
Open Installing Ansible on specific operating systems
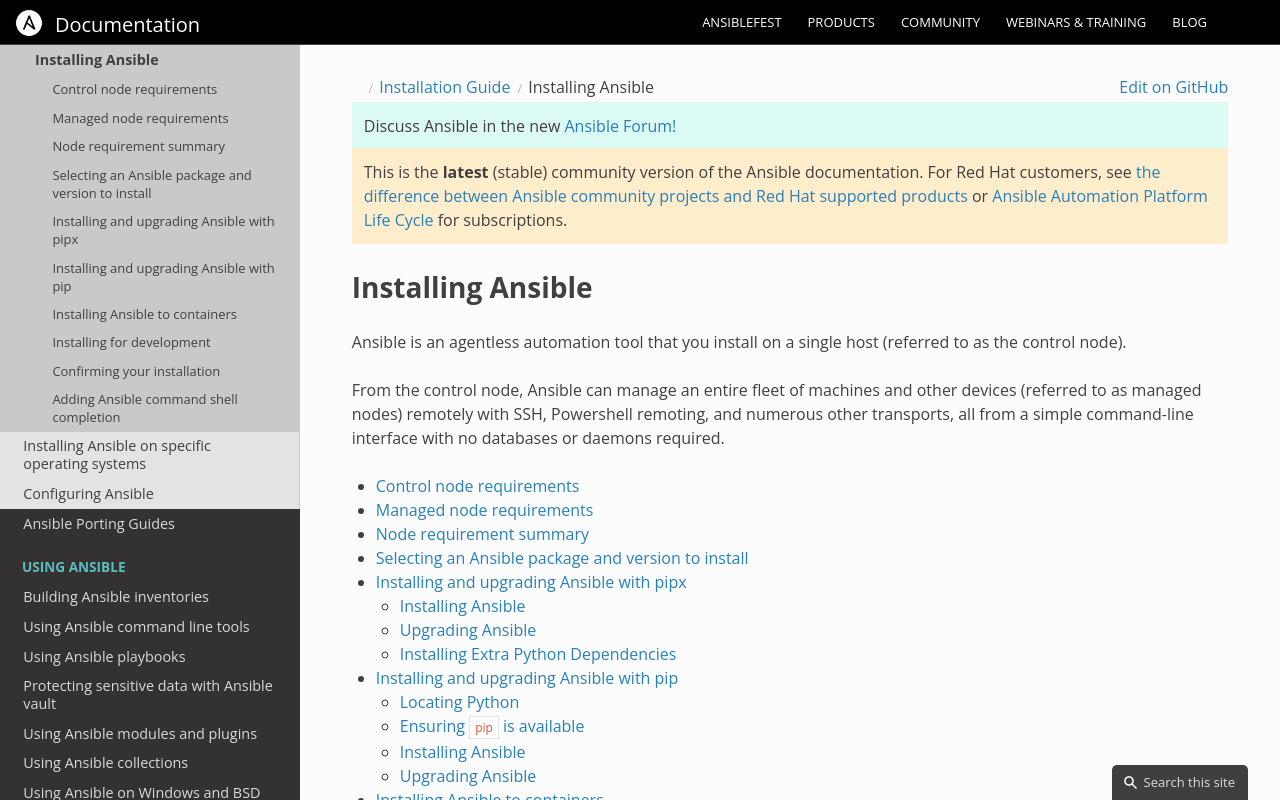point(117,455)
